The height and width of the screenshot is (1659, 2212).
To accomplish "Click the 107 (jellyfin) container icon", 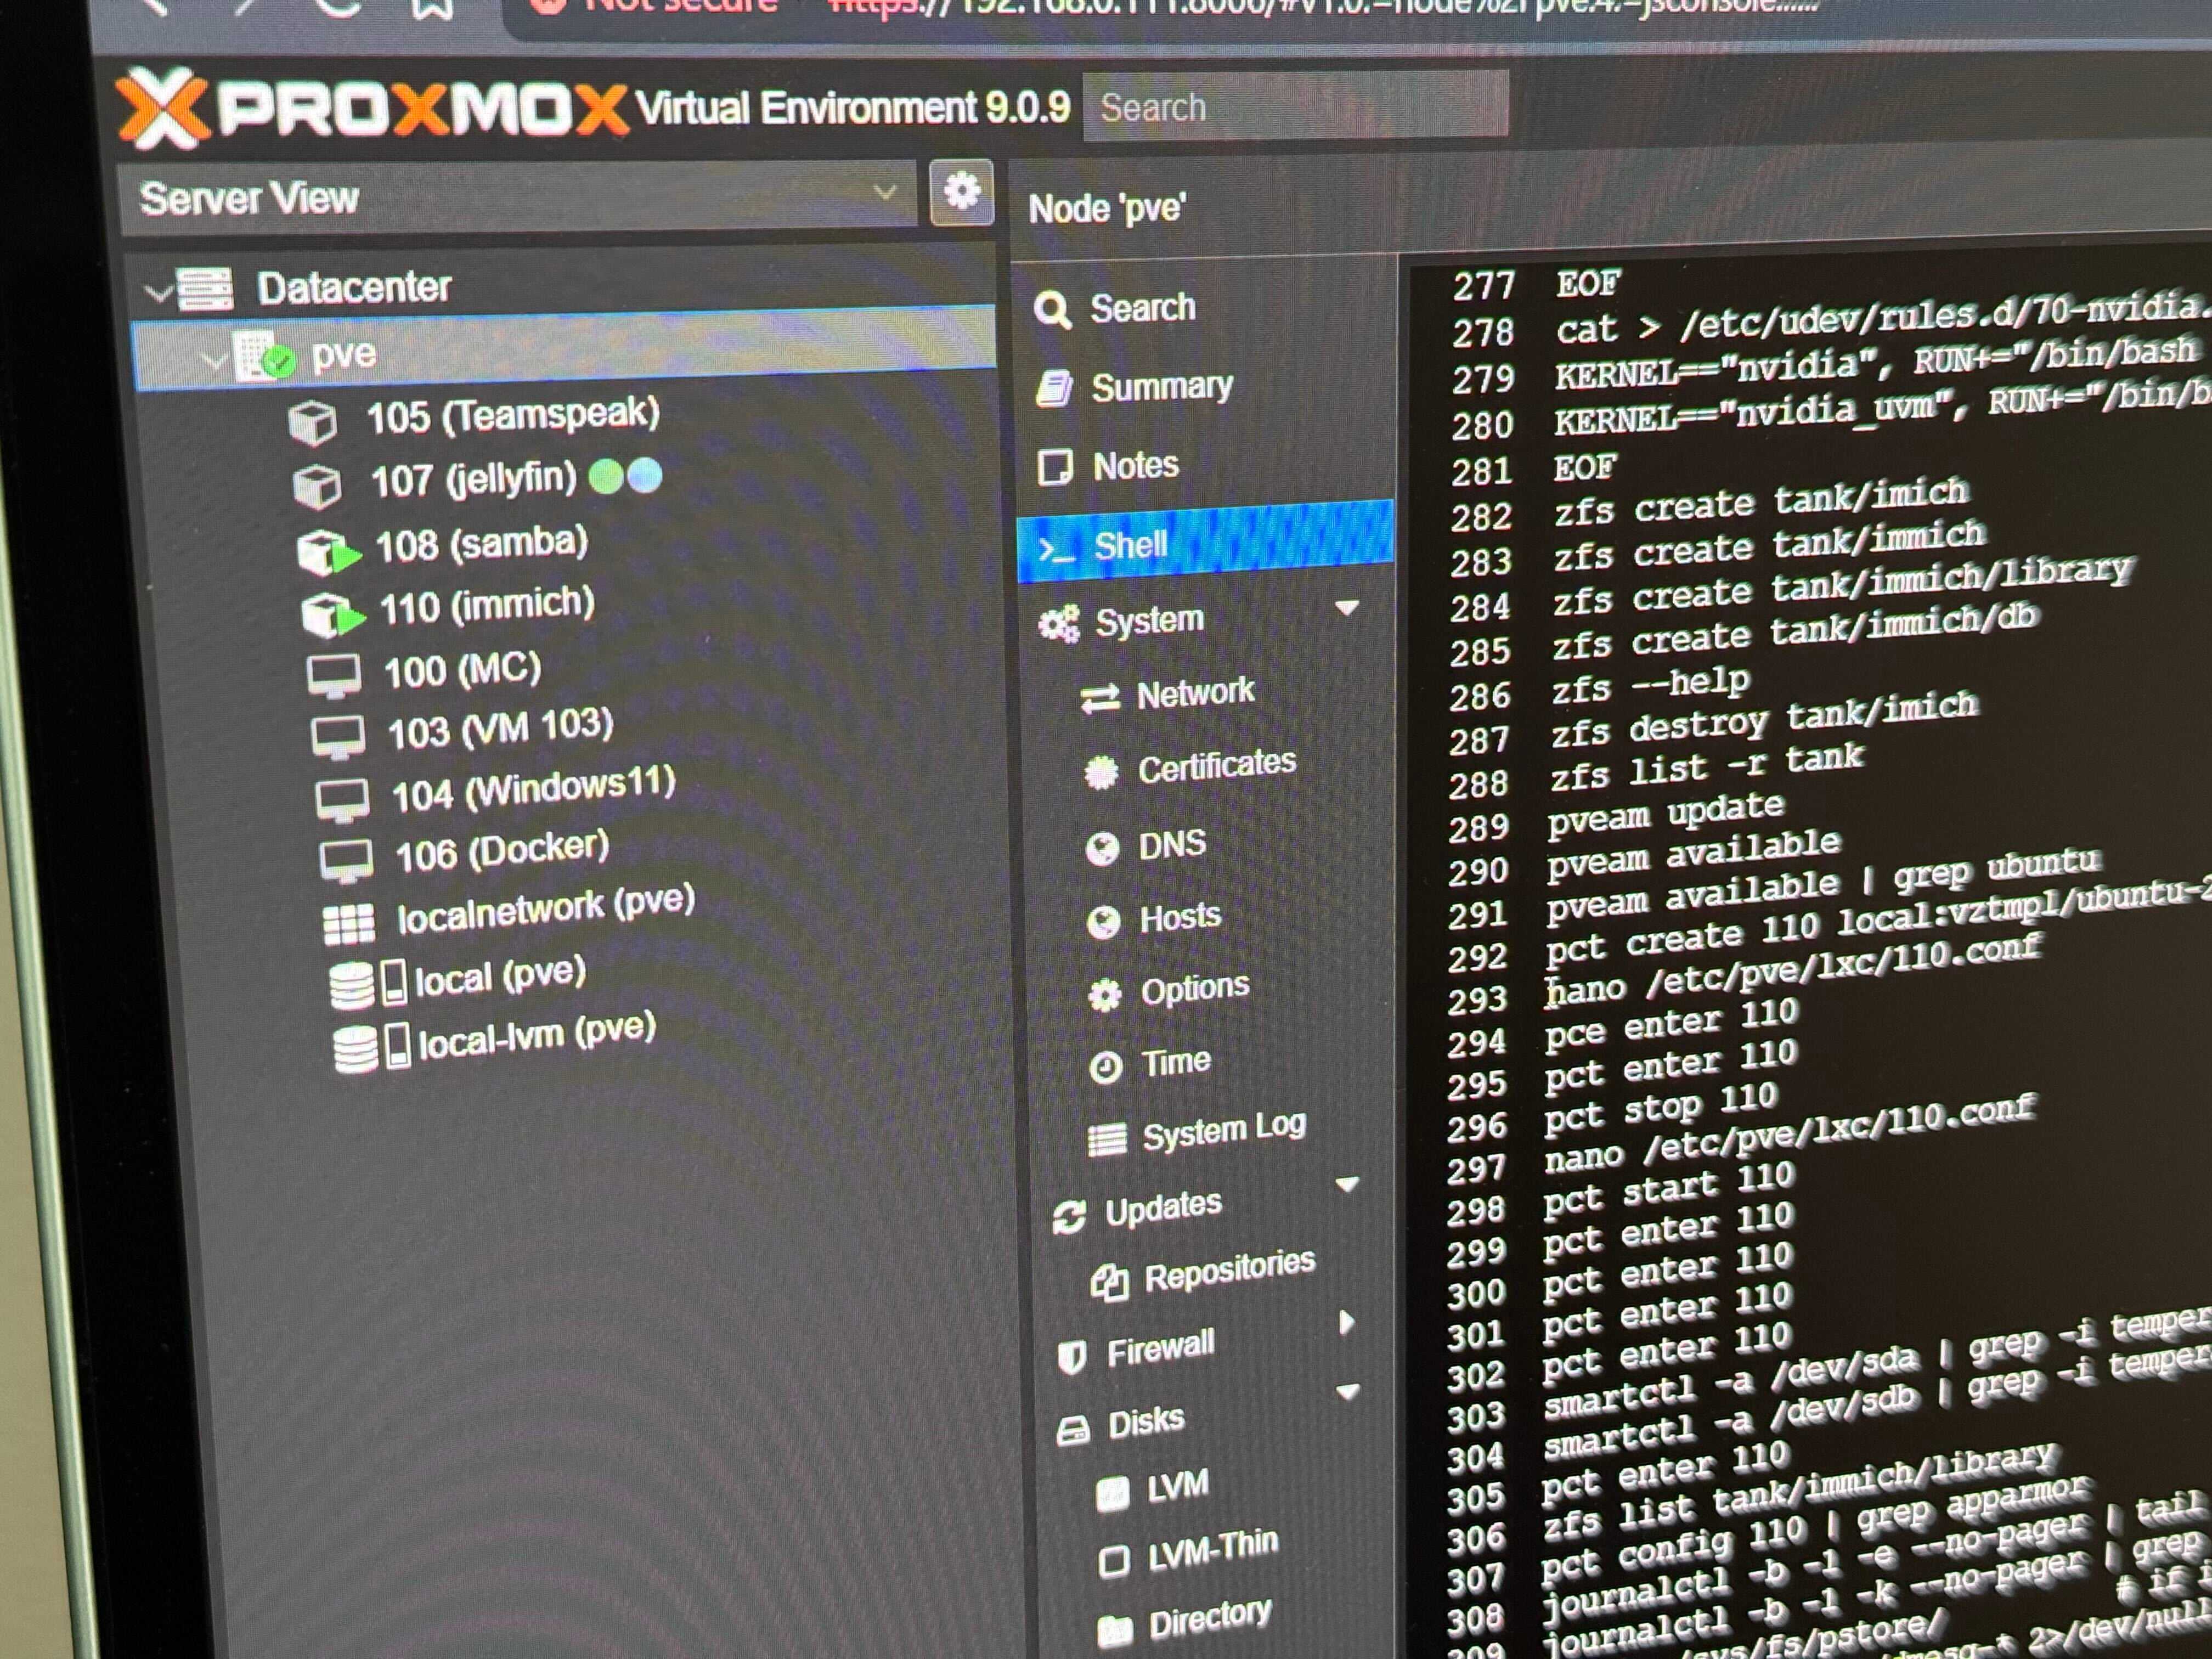I will [x=317, y=486].
